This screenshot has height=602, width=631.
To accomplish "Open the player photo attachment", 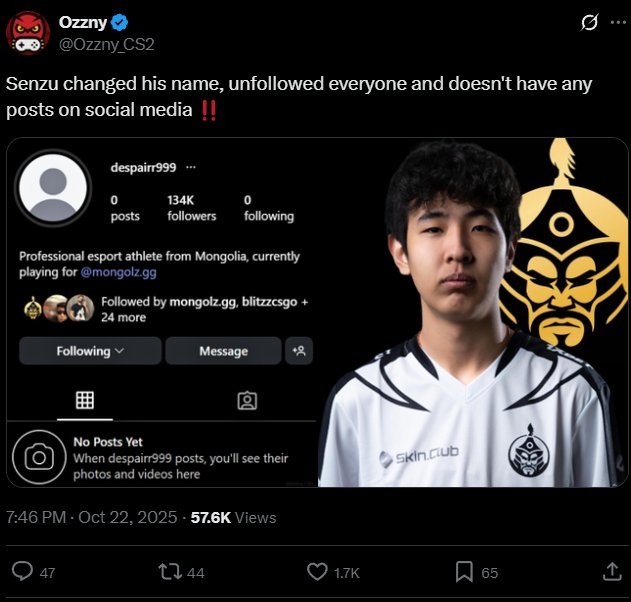I will pyautogui.click(x=473, y=313).
